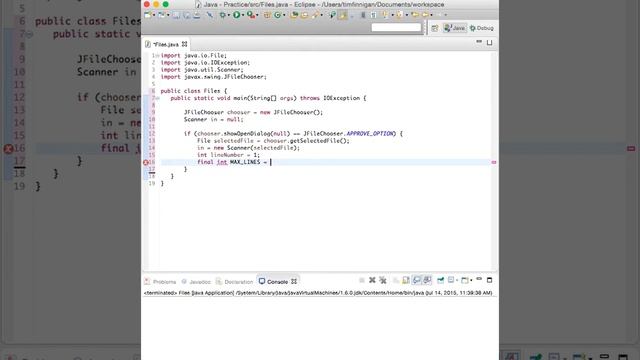Toggle Mark Occurrences highlighter icon
Image resolution: width=640 pixels, height=360 pixels.
(x=343, y=15)
